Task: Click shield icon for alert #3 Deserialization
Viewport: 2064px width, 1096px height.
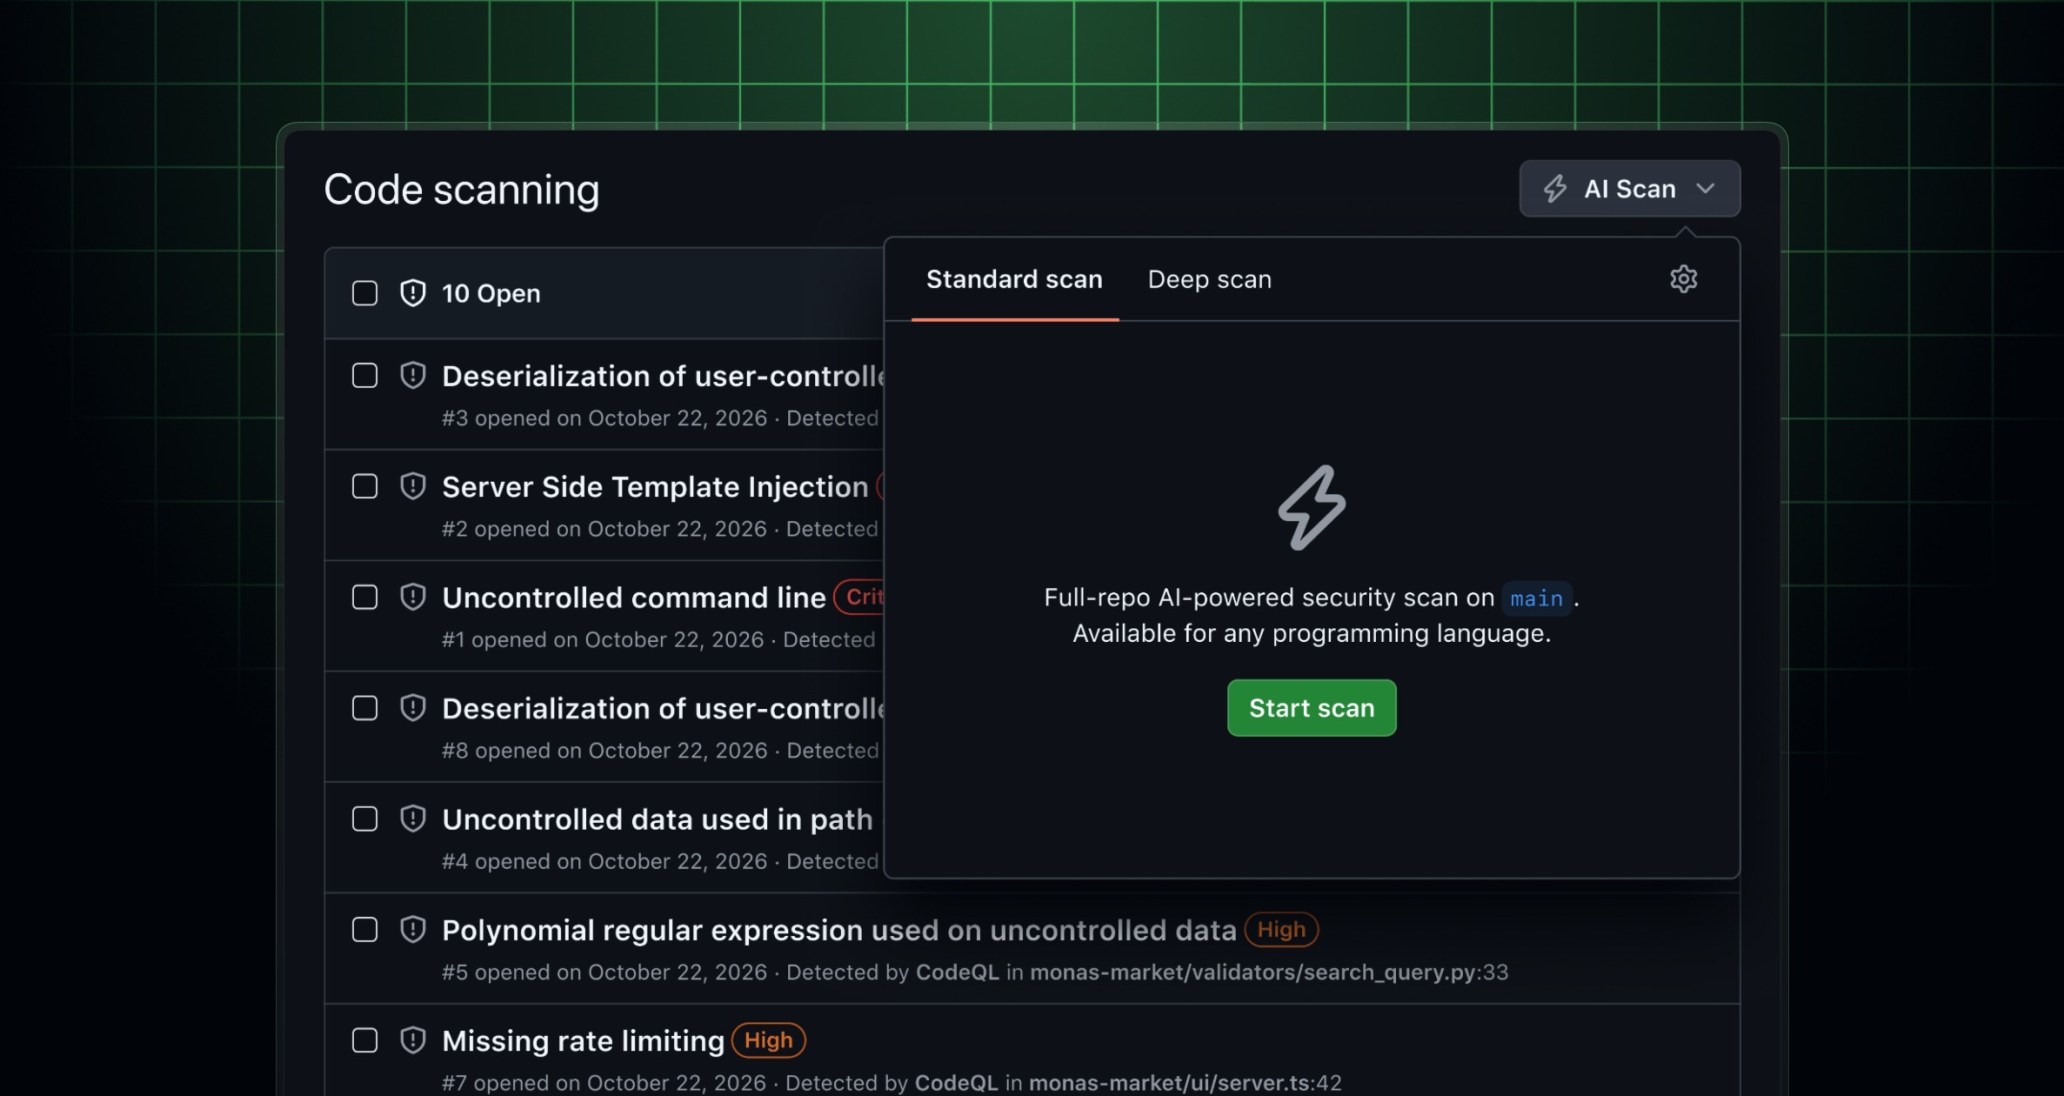Action: point(413,376)
